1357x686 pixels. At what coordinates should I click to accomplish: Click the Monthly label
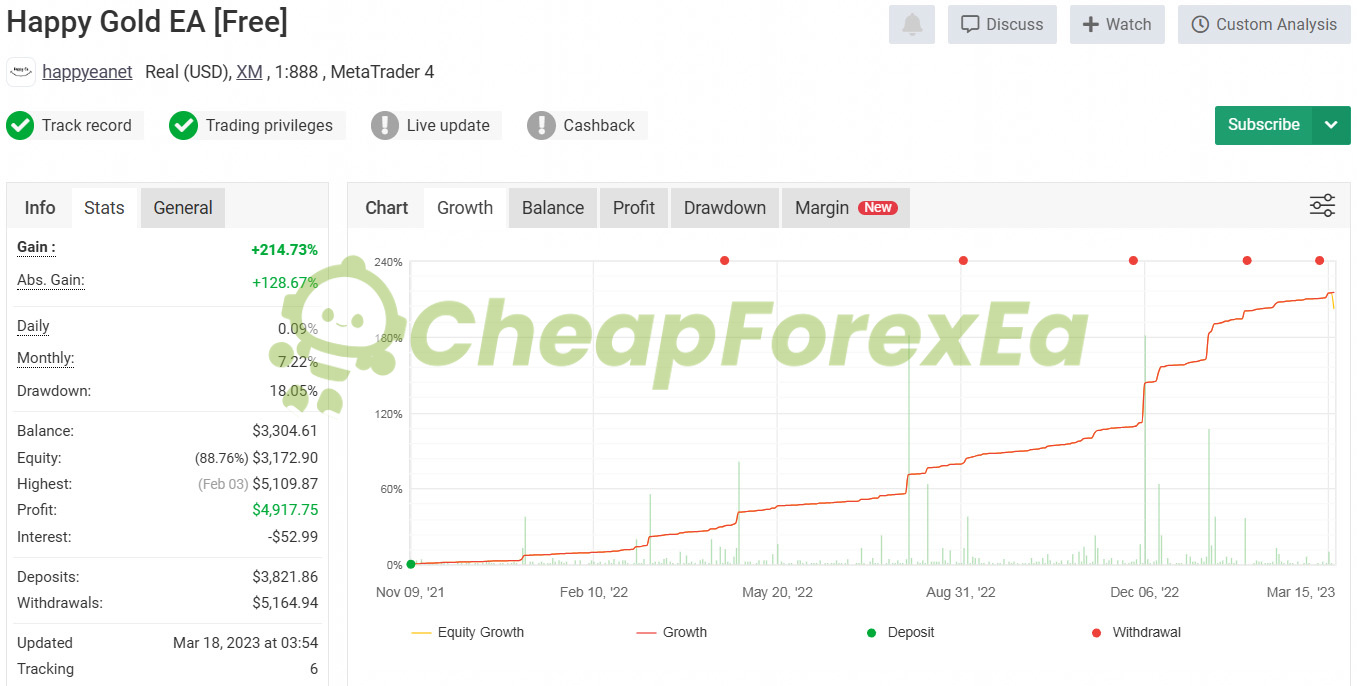click(45, 358)
